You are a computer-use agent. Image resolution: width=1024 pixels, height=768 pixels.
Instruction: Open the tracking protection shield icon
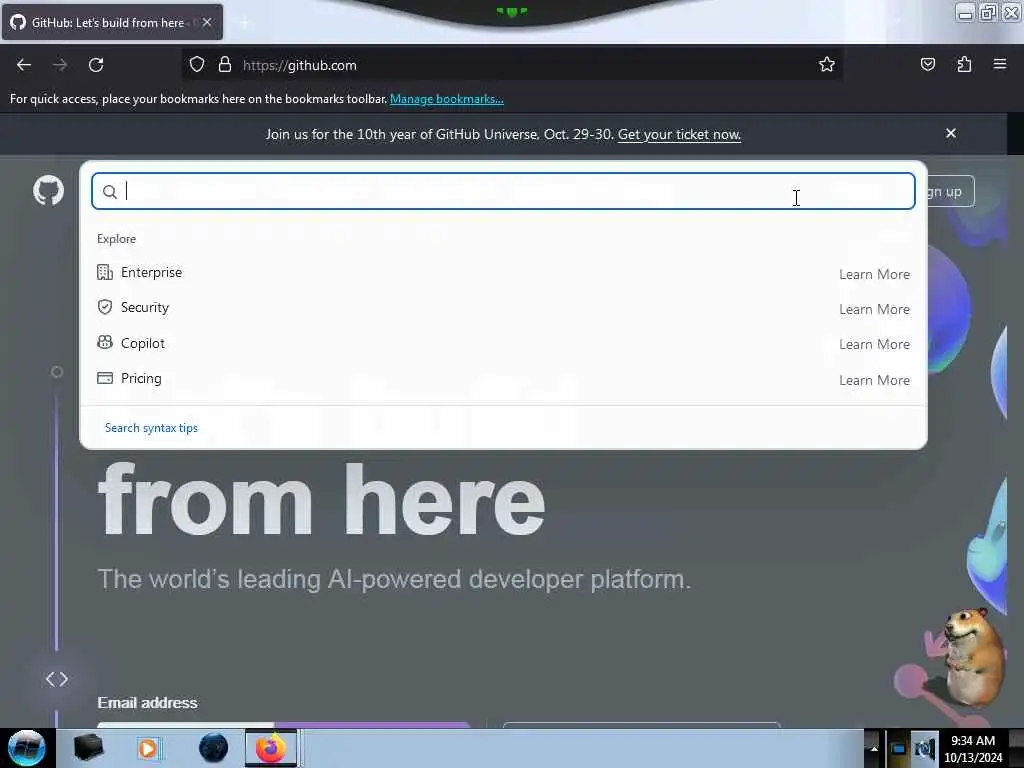point(197,65)
